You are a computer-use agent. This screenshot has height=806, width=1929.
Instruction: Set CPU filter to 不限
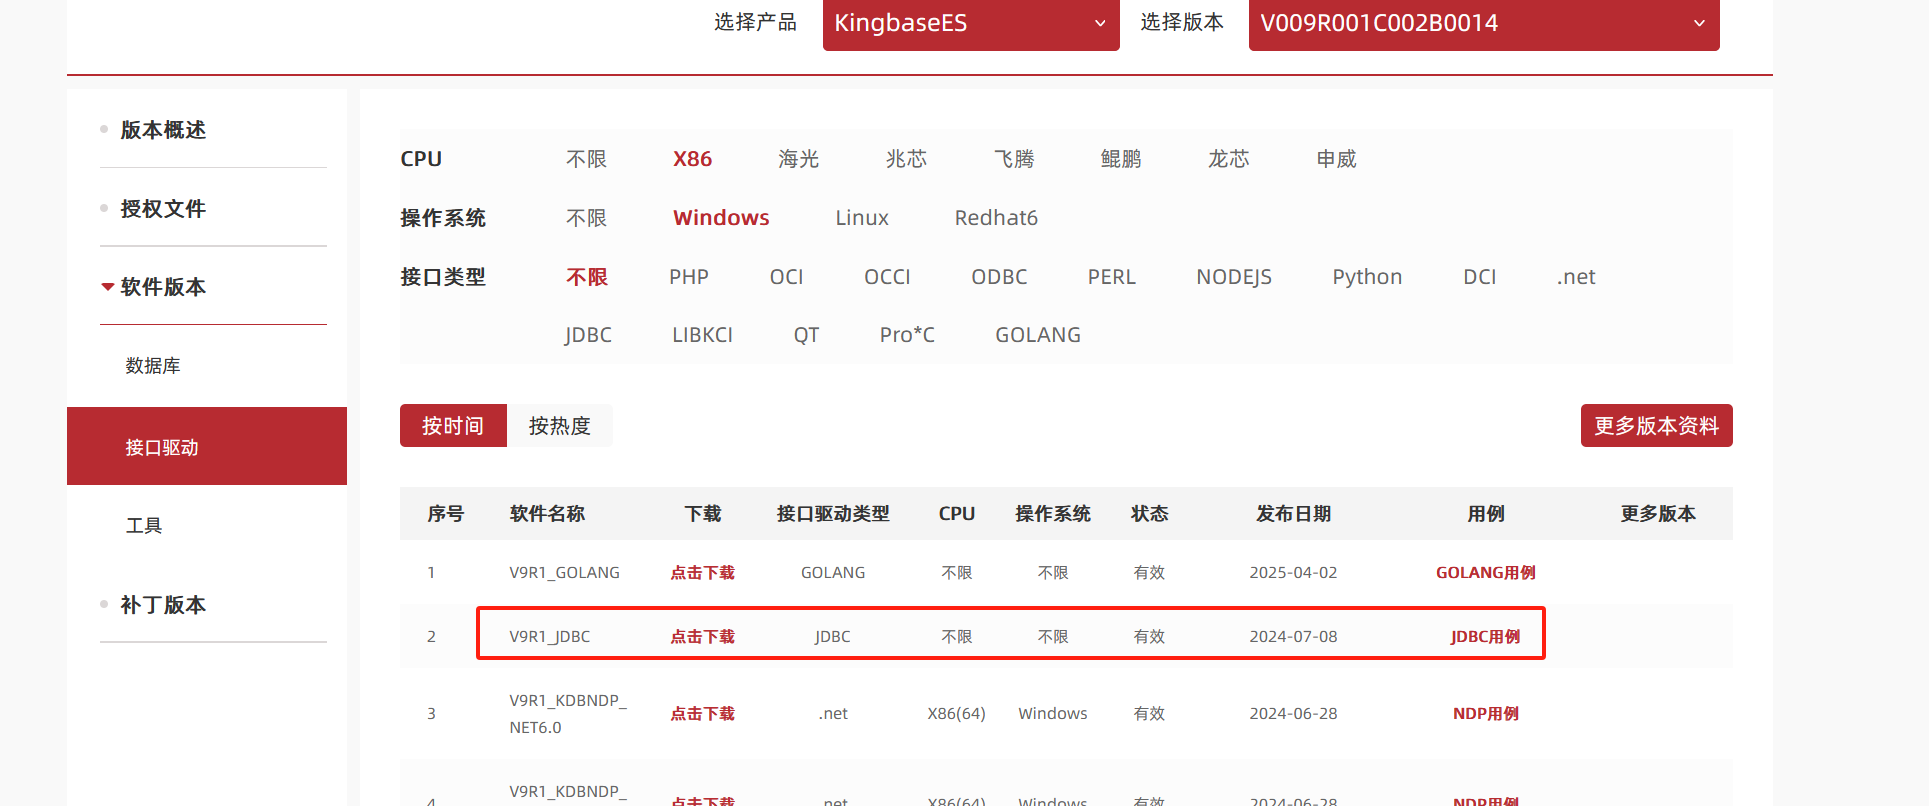click(586, 159)
